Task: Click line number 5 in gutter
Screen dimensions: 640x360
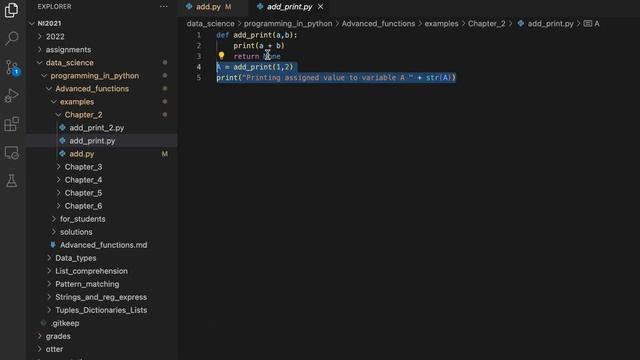Action: (199, 78)
